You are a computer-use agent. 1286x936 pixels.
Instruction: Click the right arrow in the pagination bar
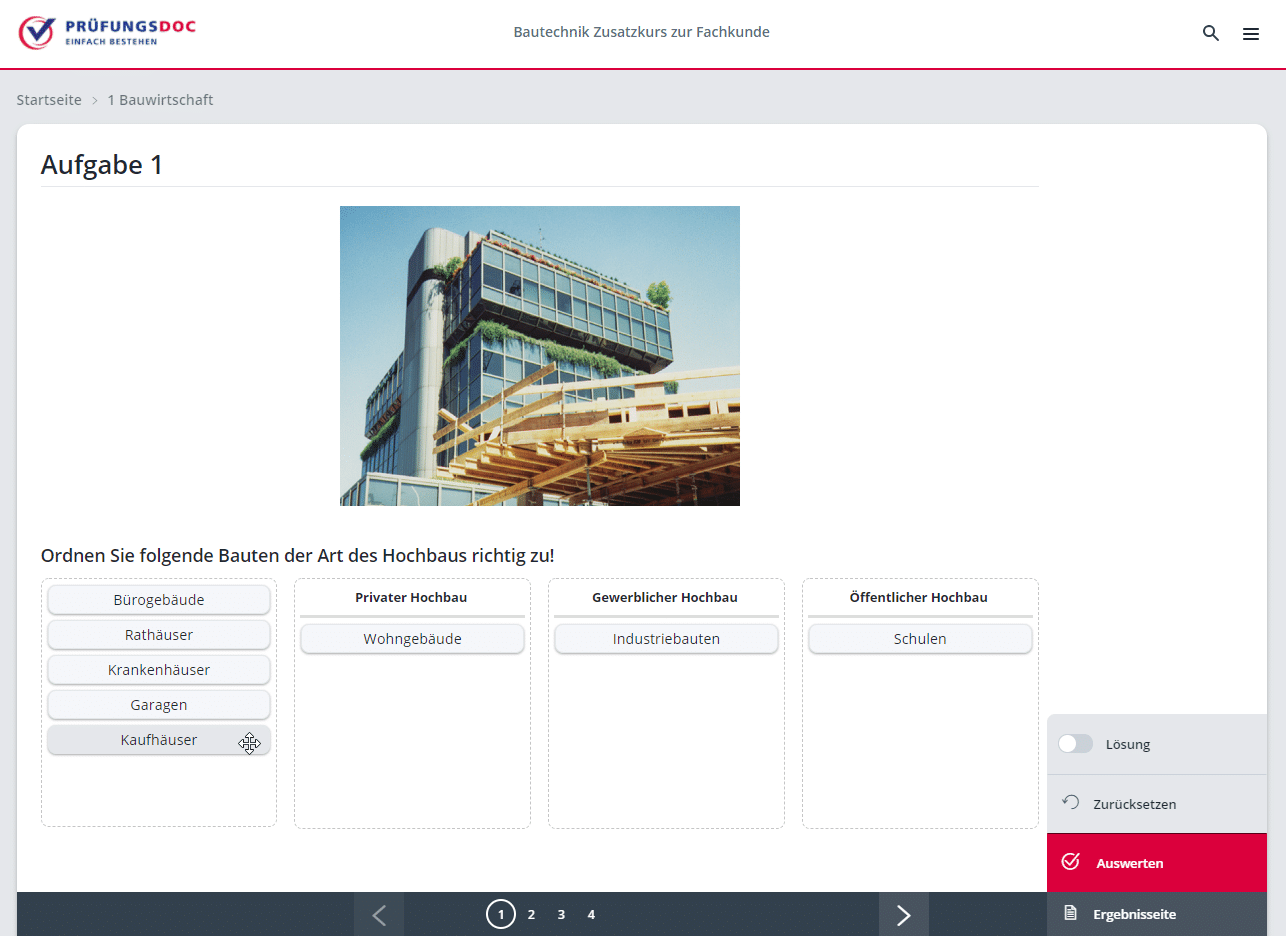(903, 913)
